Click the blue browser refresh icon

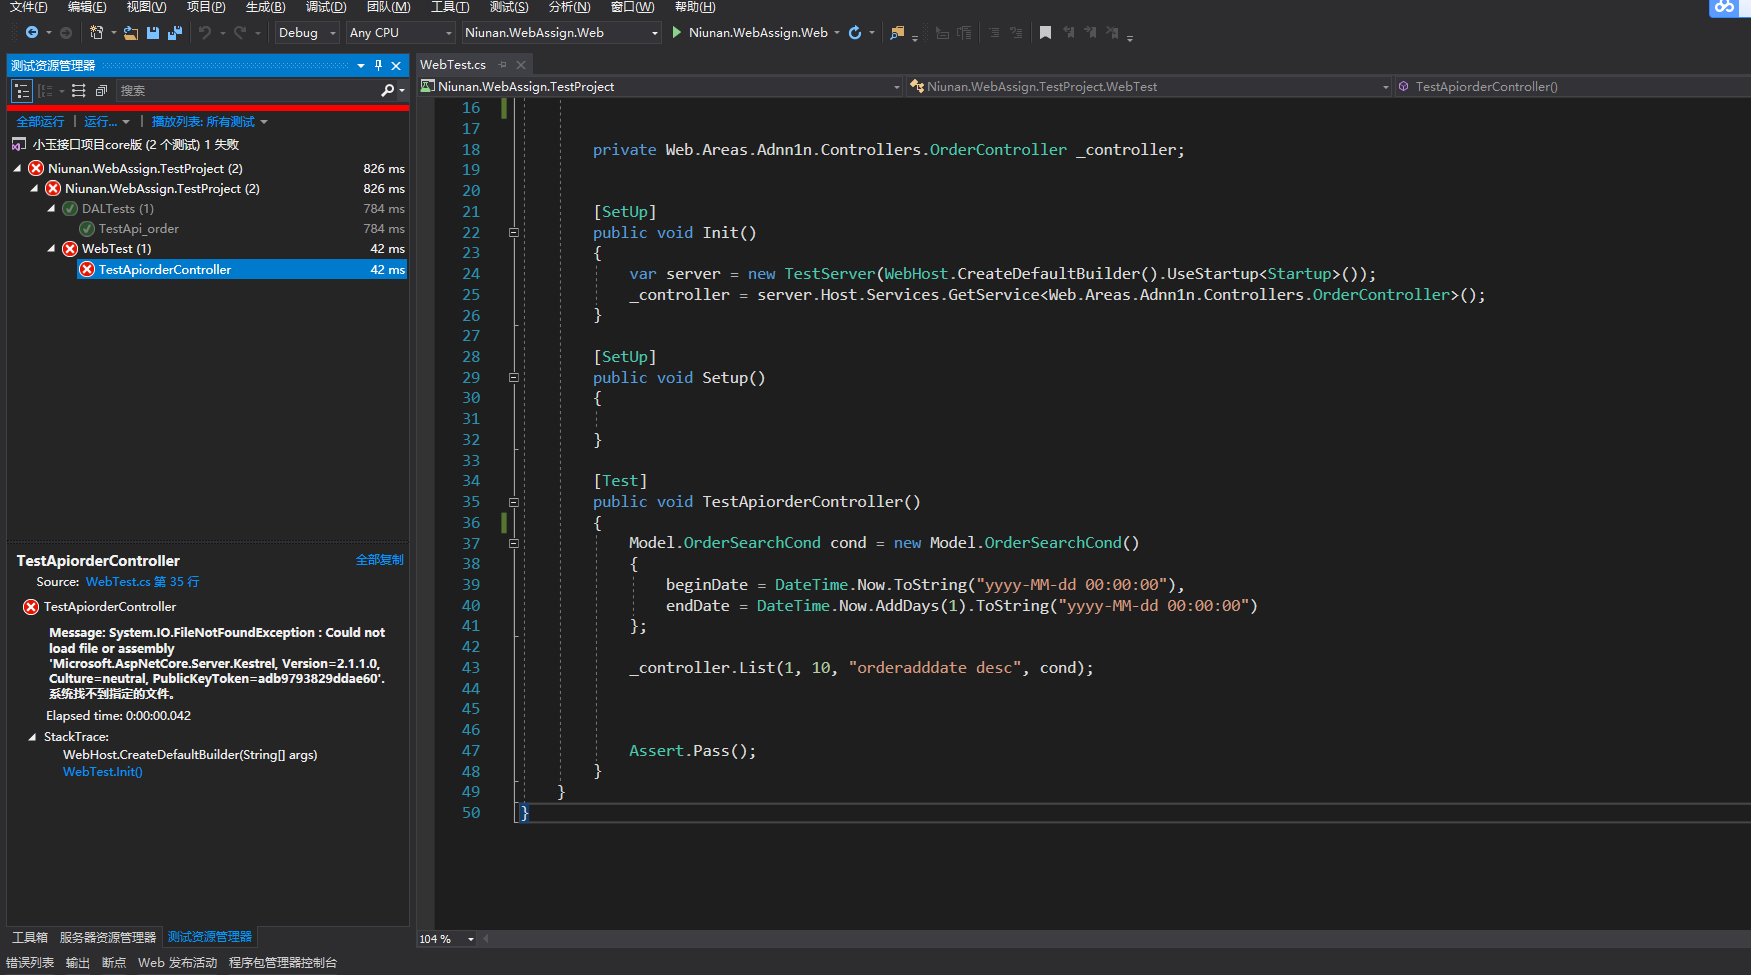[x=855, y=33]
